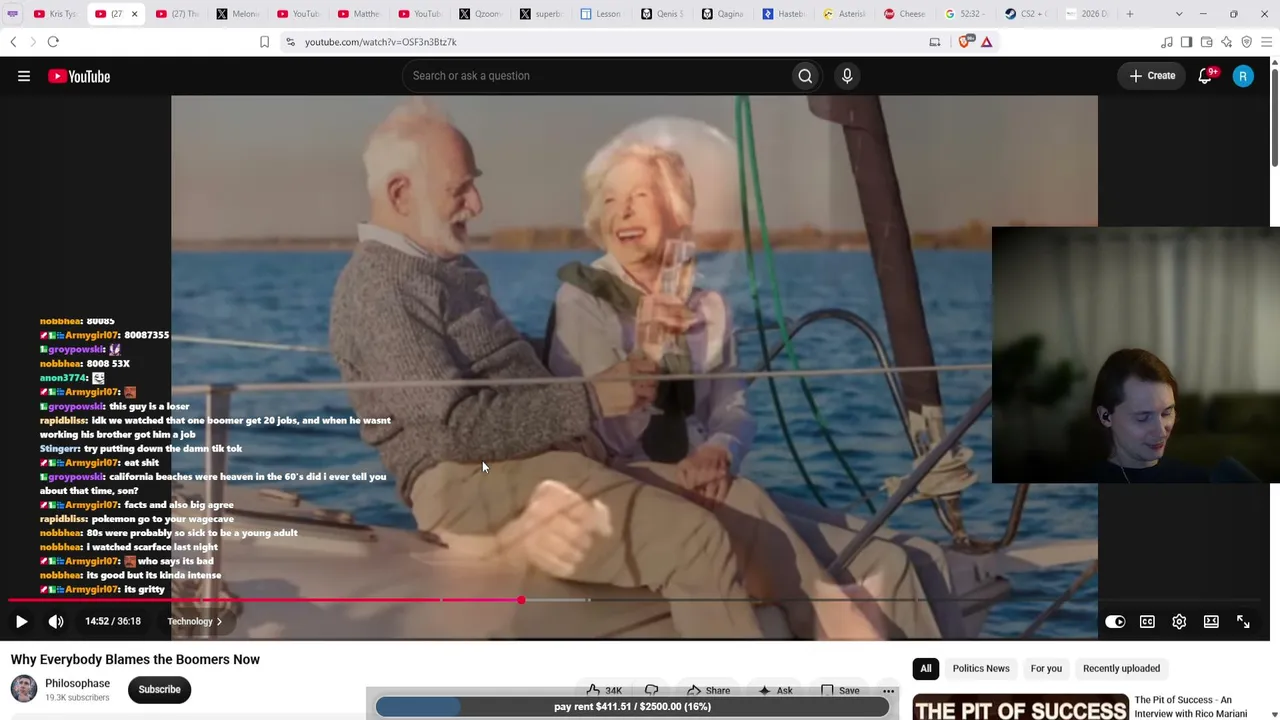Go back to previous page

point(13,42)
